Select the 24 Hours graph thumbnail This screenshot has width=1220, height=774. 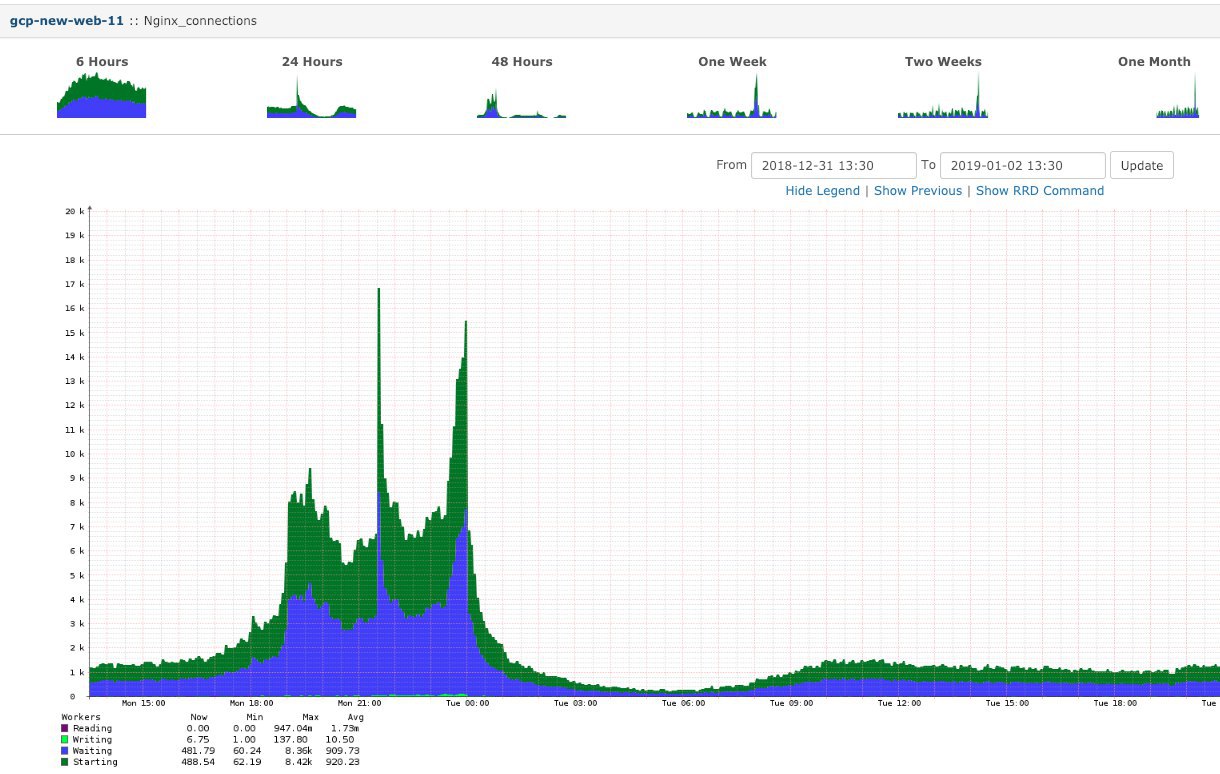312,96
